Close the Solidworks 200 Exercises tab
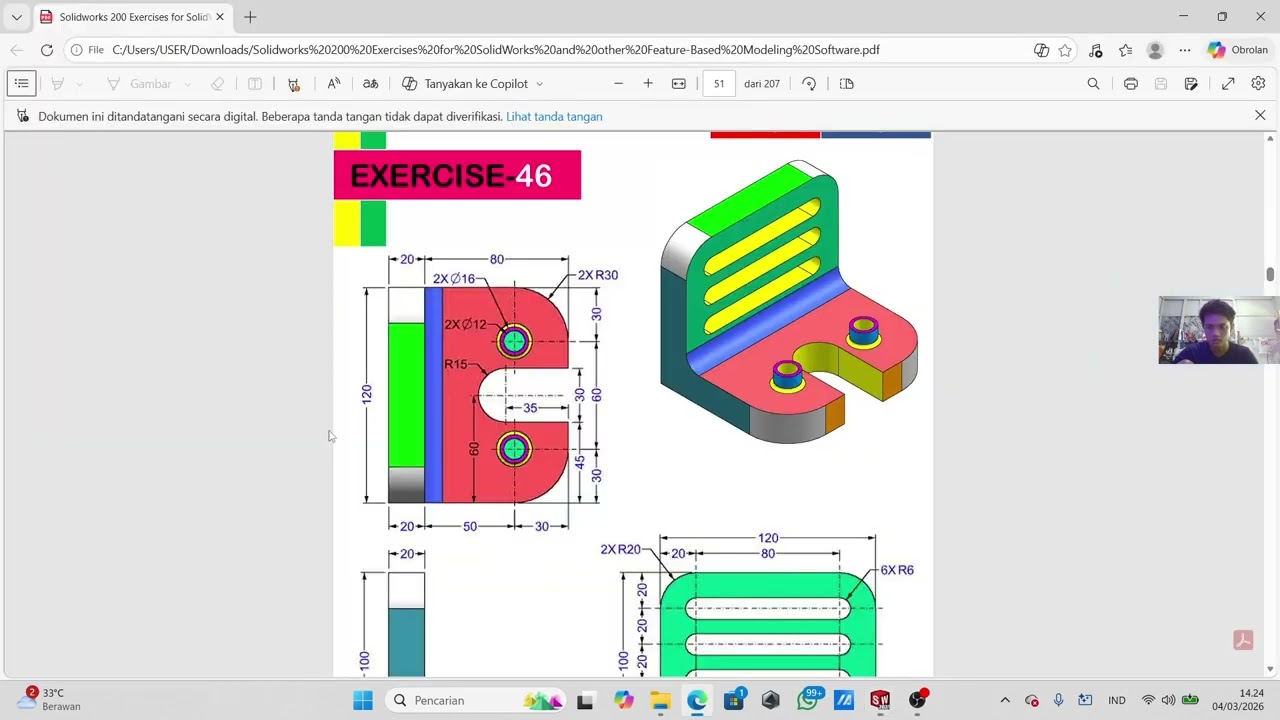The height and width of the screenshot is (720, 1280). (x=220, y=17)
